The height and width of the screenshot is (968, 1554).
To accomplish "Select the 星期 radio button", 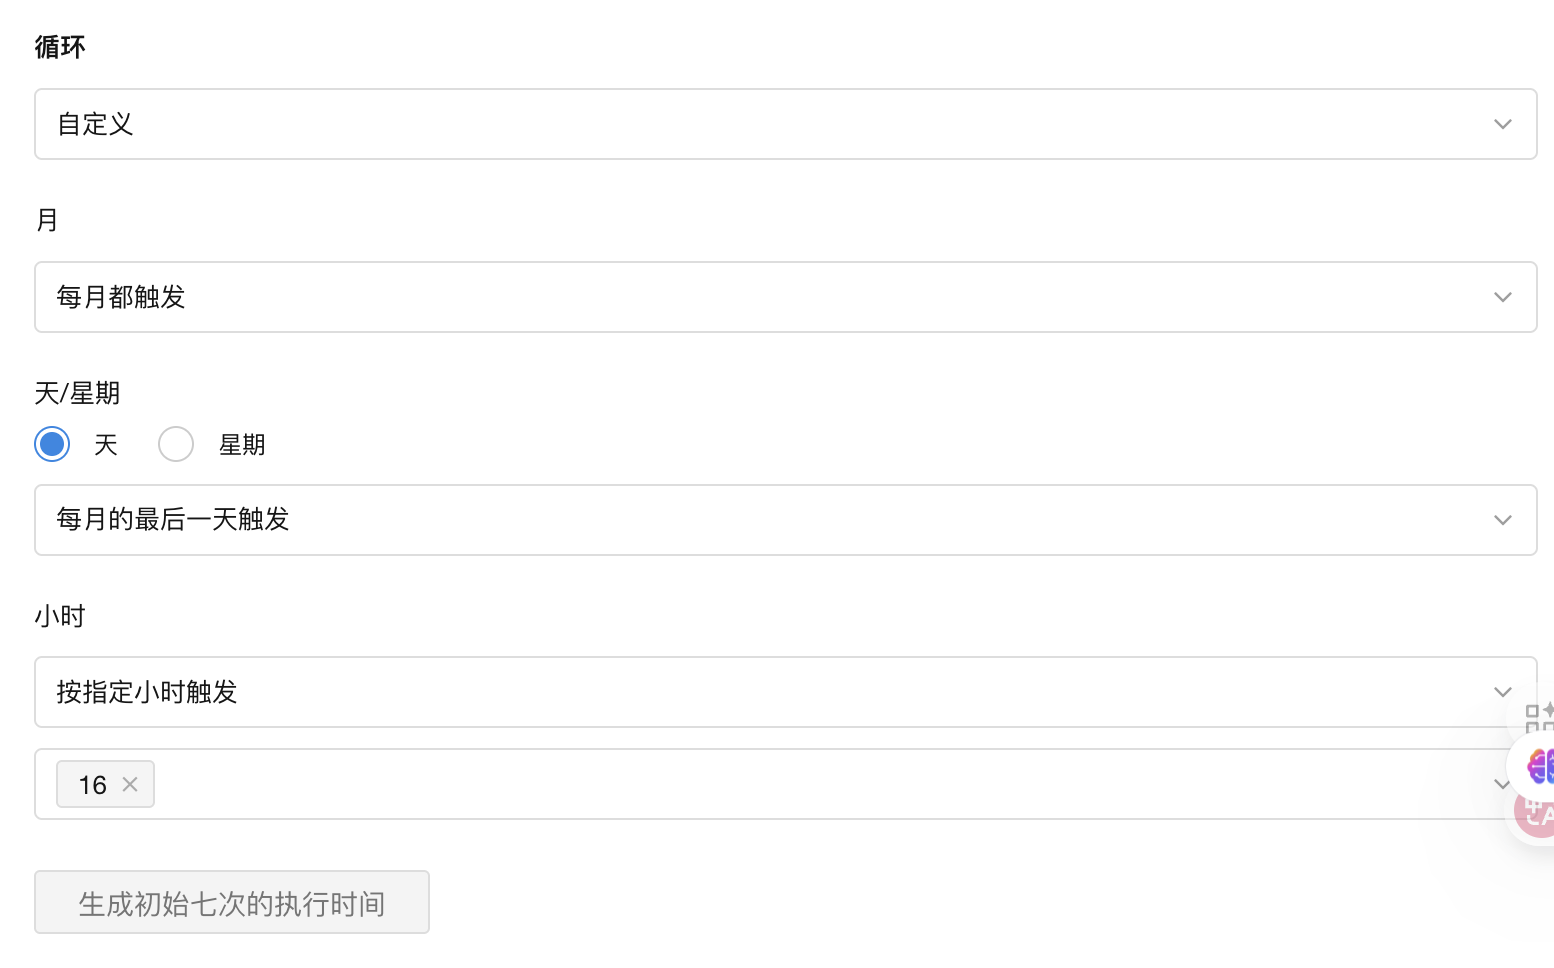I will pyautogui.click(x=176, y=444).
